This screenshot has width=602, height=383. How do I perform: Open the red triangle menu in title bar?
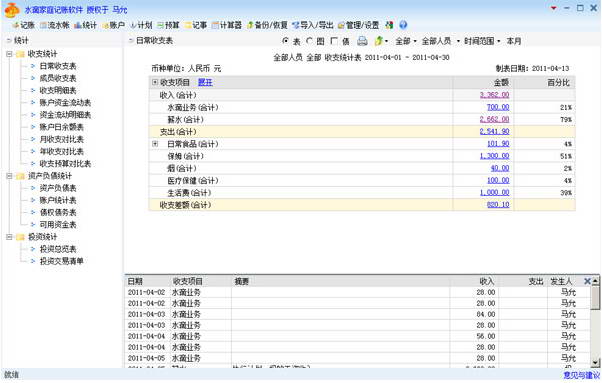(x=554, y=8)
